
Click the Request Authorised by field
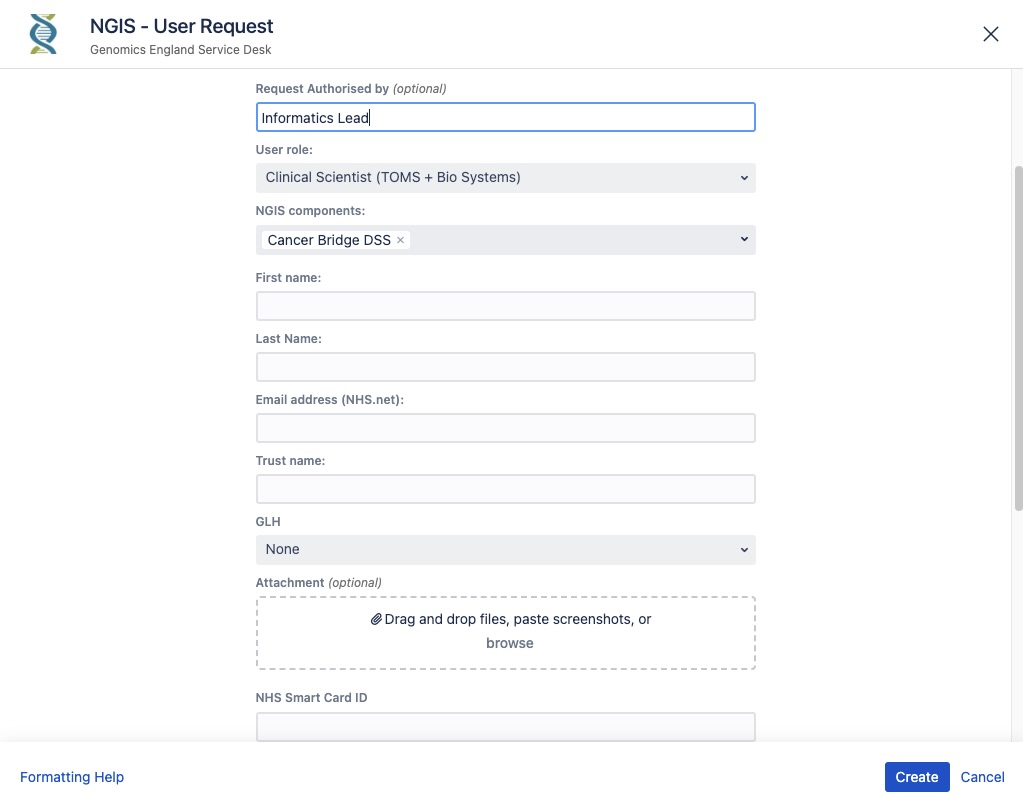(505, 117)
